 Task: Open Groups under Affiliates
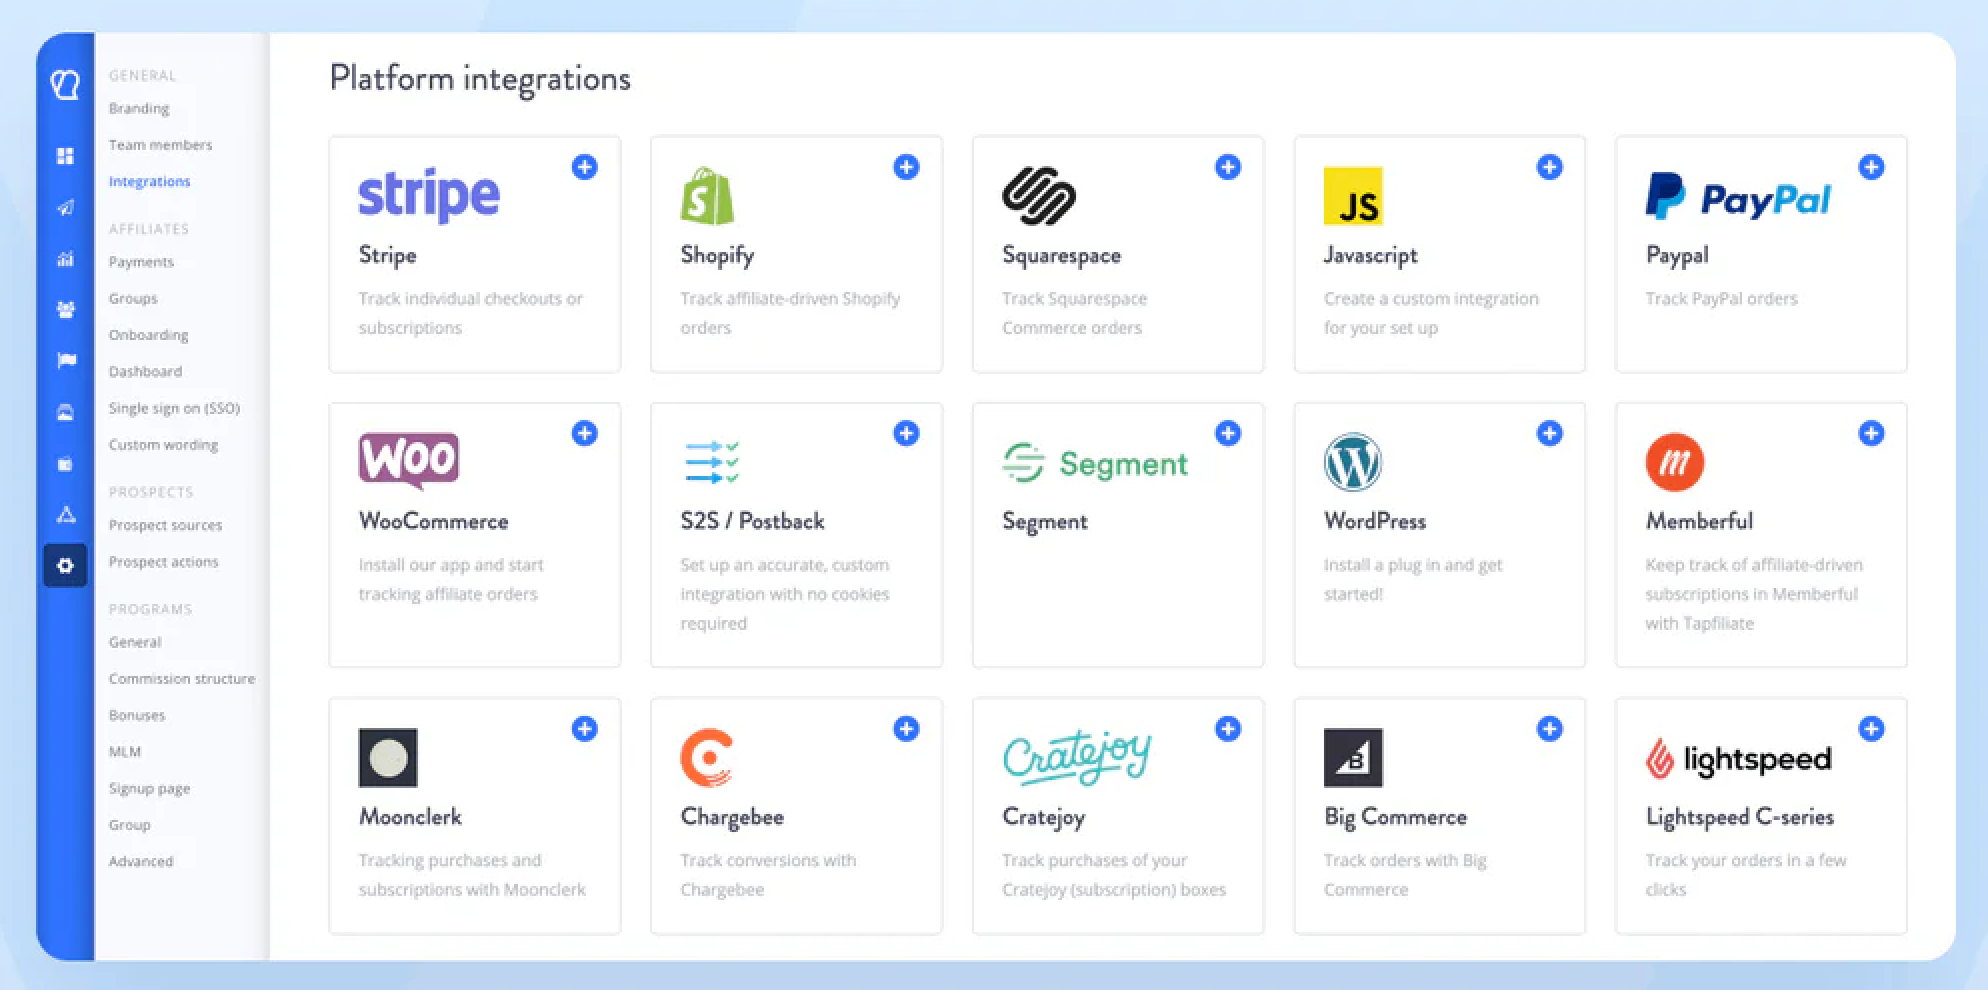tap(133, 298)
